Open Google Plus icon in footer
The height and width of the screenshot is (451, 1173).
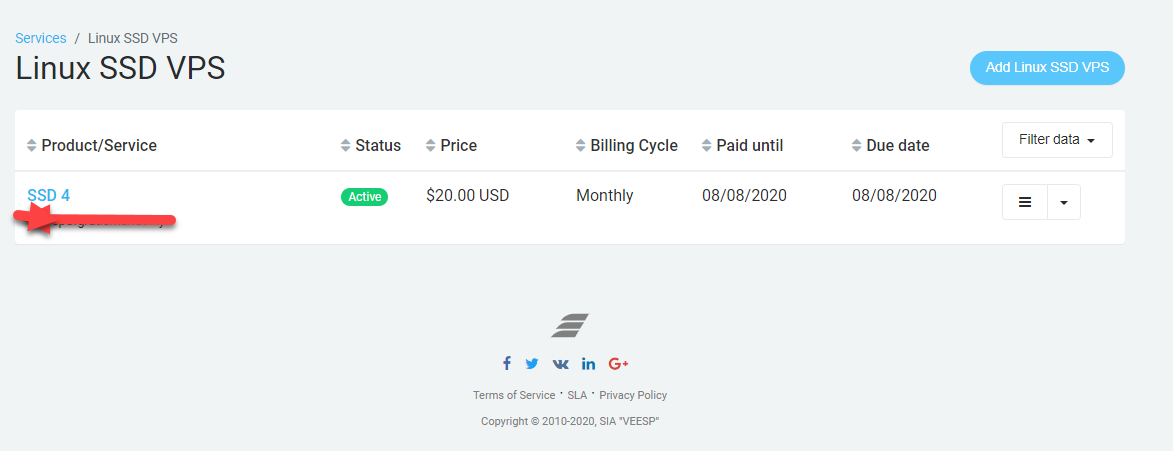coord(618,364)
